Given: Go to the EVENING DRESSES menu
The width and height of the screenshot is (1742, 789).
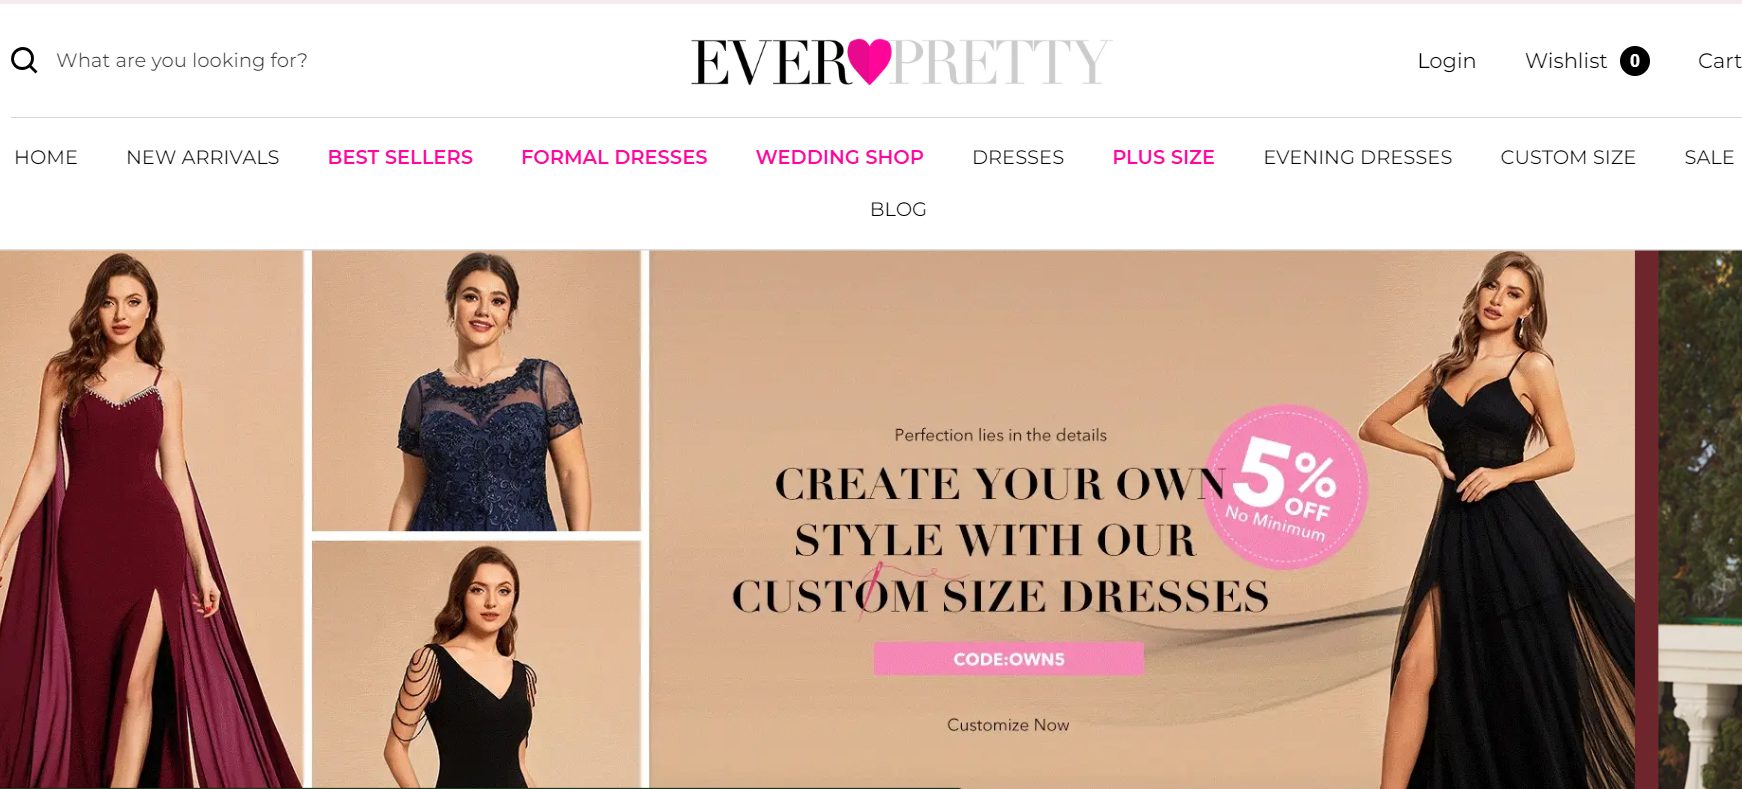Looking at the screenshot, I should 1357,157.
